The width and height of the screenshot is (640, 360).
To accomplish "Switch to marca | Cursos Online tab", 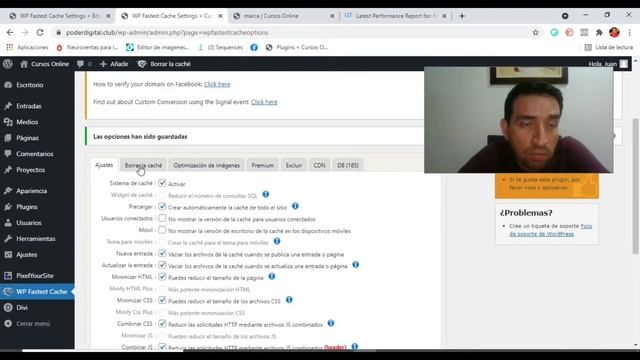I will pos(283,16).
